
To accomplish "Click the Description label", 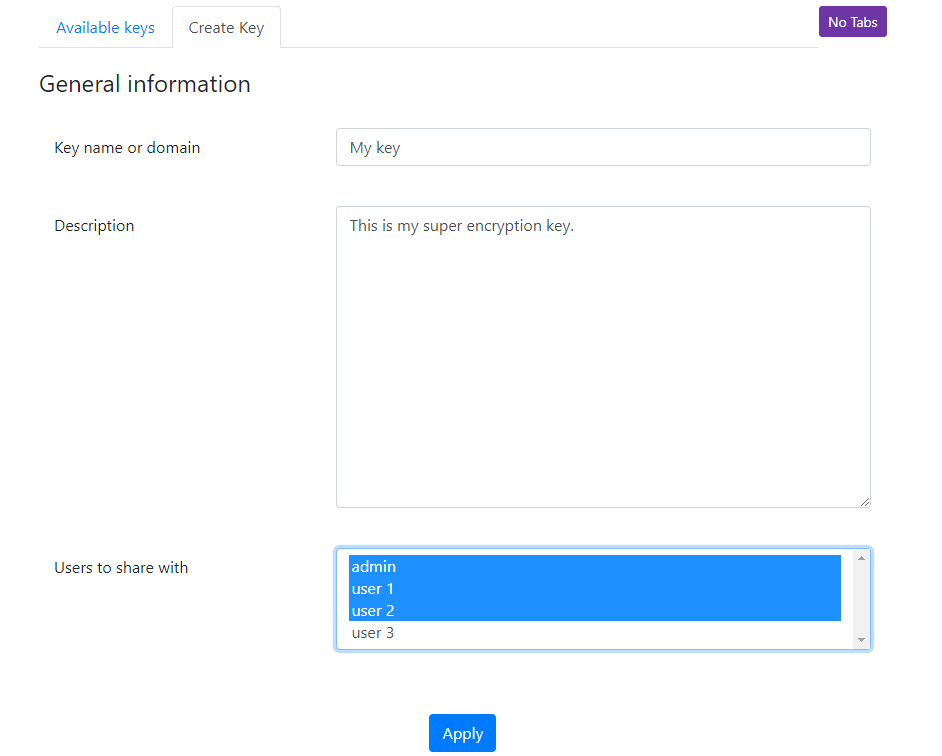I will point(94,226).
